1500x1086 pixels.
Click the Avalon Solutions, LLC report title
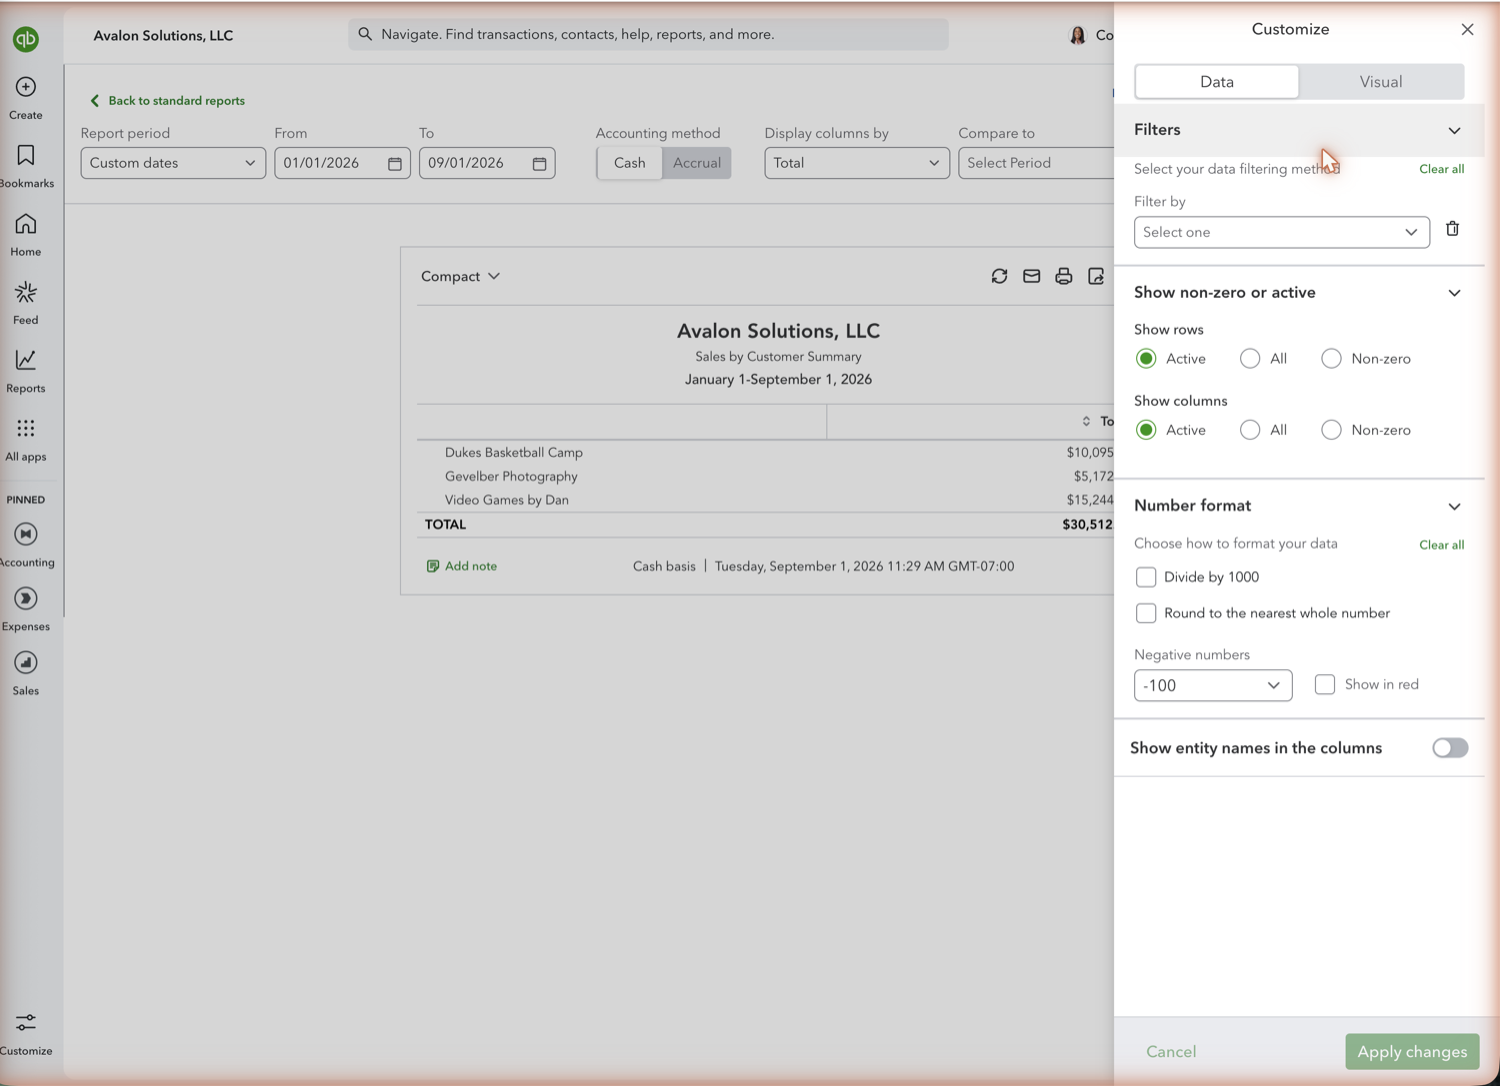click(x=778, y=331)
